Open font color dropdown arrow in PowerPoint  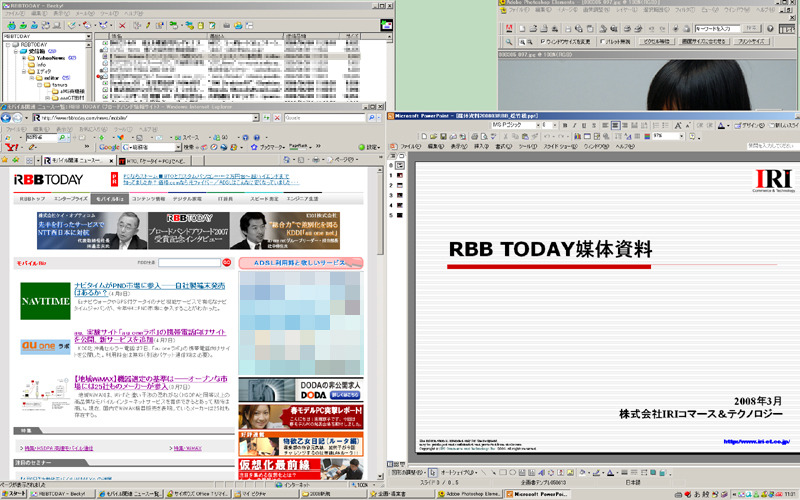click(728, 126)
